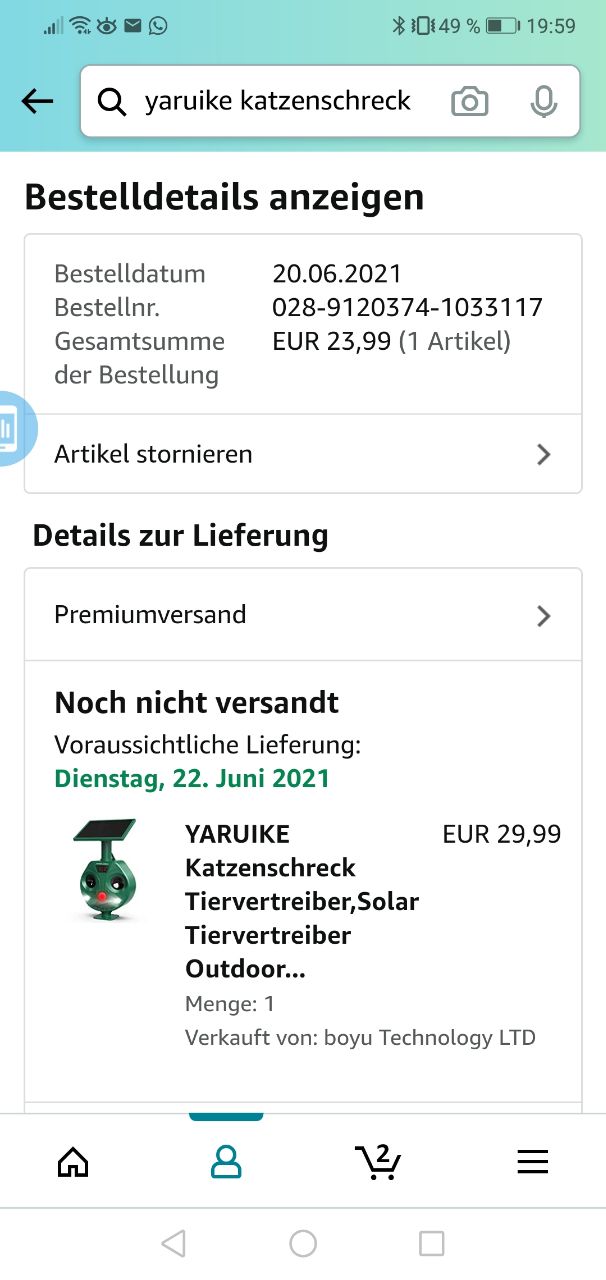Open the hamburger menu tab
The width and height of the screenshot is (606, 1280).
tap(532, 1161)
